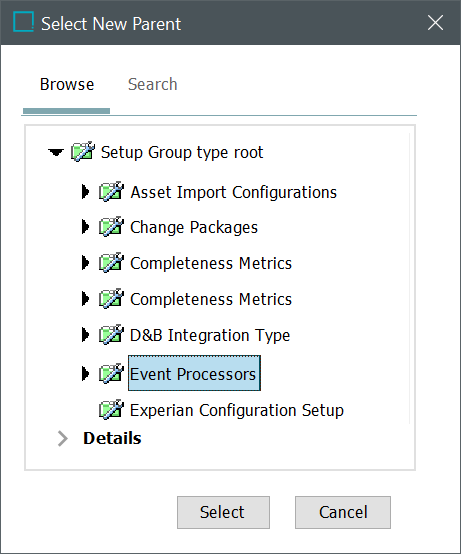Click the icon beside Asset Import Configurations
Screen dimensions: 461x554
[111, 192]
